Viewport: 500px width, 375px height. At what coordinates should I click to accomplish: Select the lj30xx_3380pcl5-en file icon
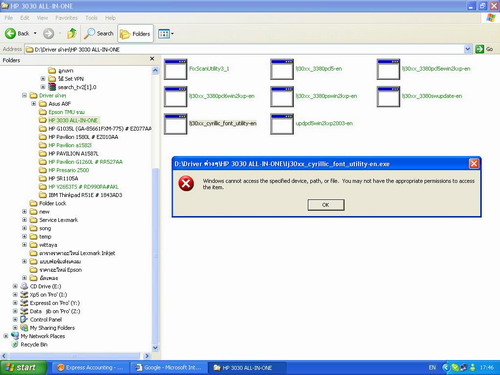282,69
